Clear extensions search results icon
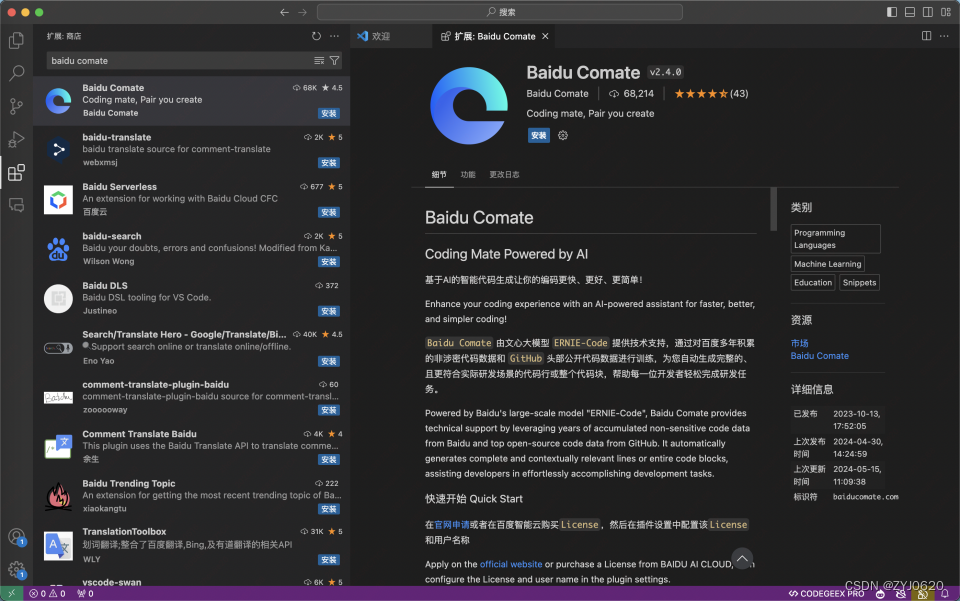The image size is (960, 601). point(319,61)
